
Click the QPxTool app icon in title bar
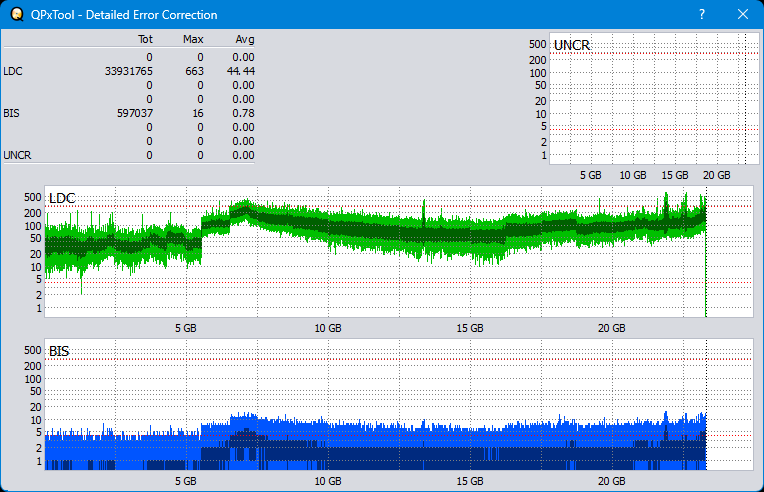click(x=17, y=15)
